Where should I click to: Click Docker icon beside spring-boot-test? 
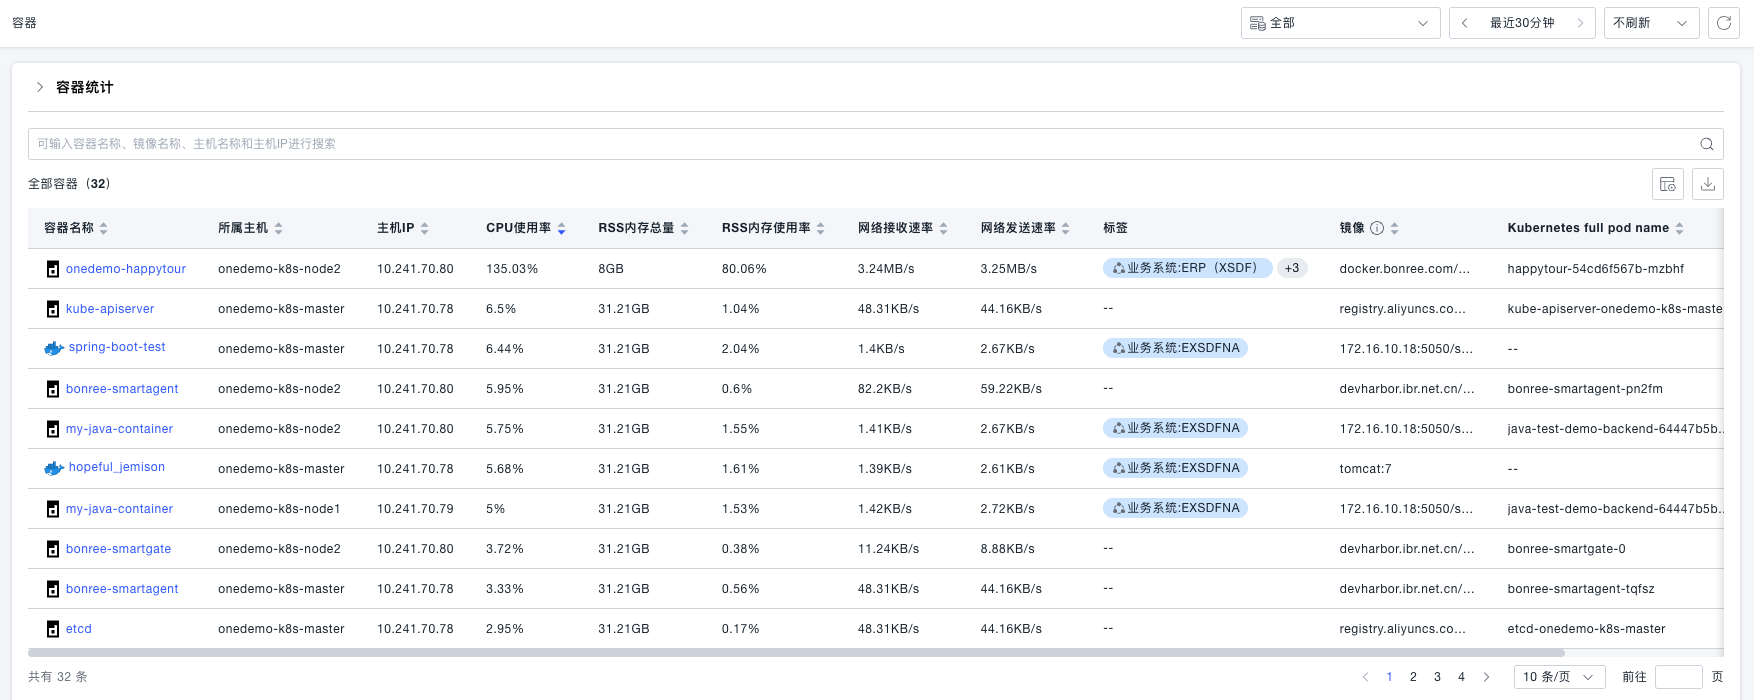pyautogui.click(x=54, y=348)
